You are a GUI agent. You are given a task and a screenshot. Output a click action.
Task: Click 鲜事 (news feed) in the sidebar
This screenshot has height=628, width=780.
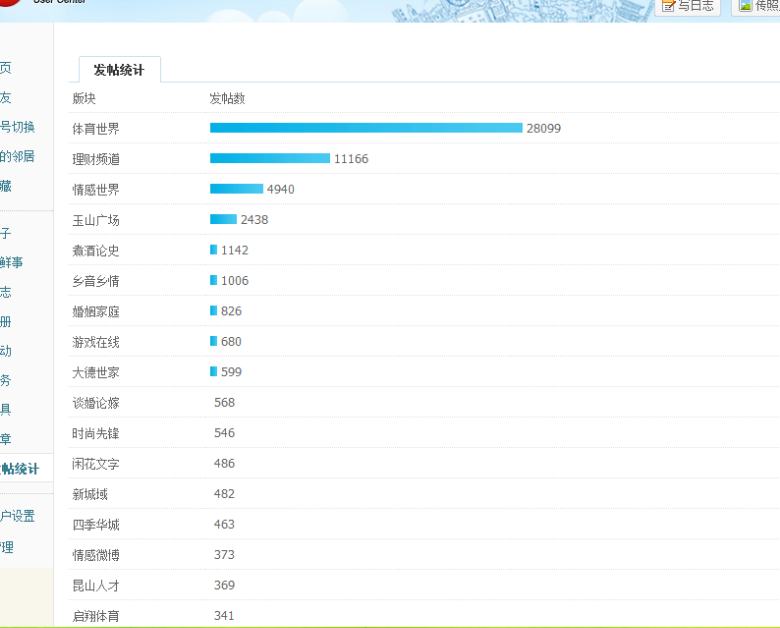[x=11, y=262]
